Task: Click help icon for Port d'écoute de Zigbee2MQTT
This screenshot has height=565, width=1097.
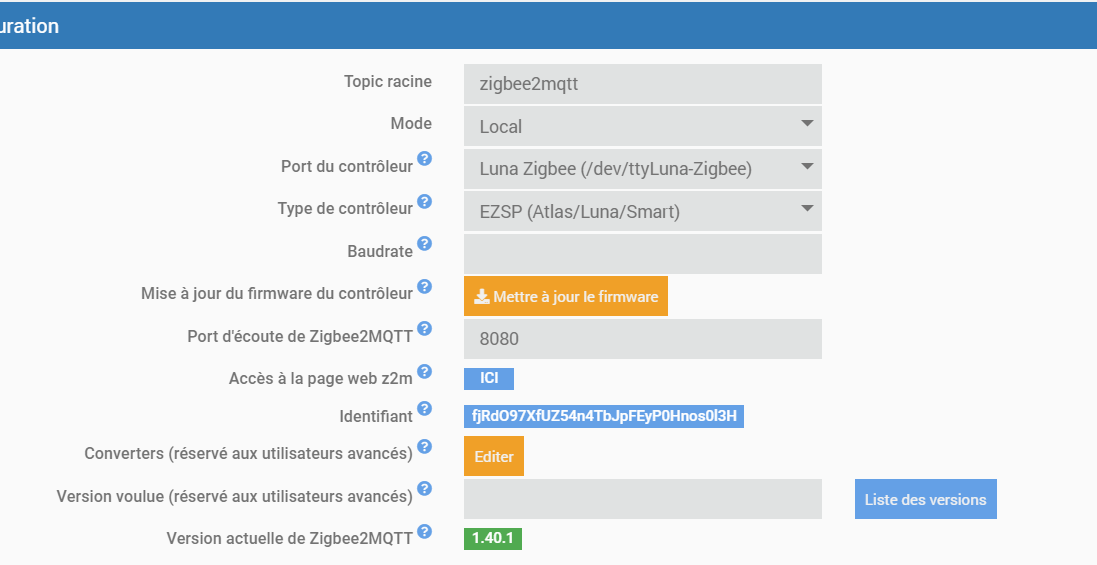Action: (x=424, y=329)
